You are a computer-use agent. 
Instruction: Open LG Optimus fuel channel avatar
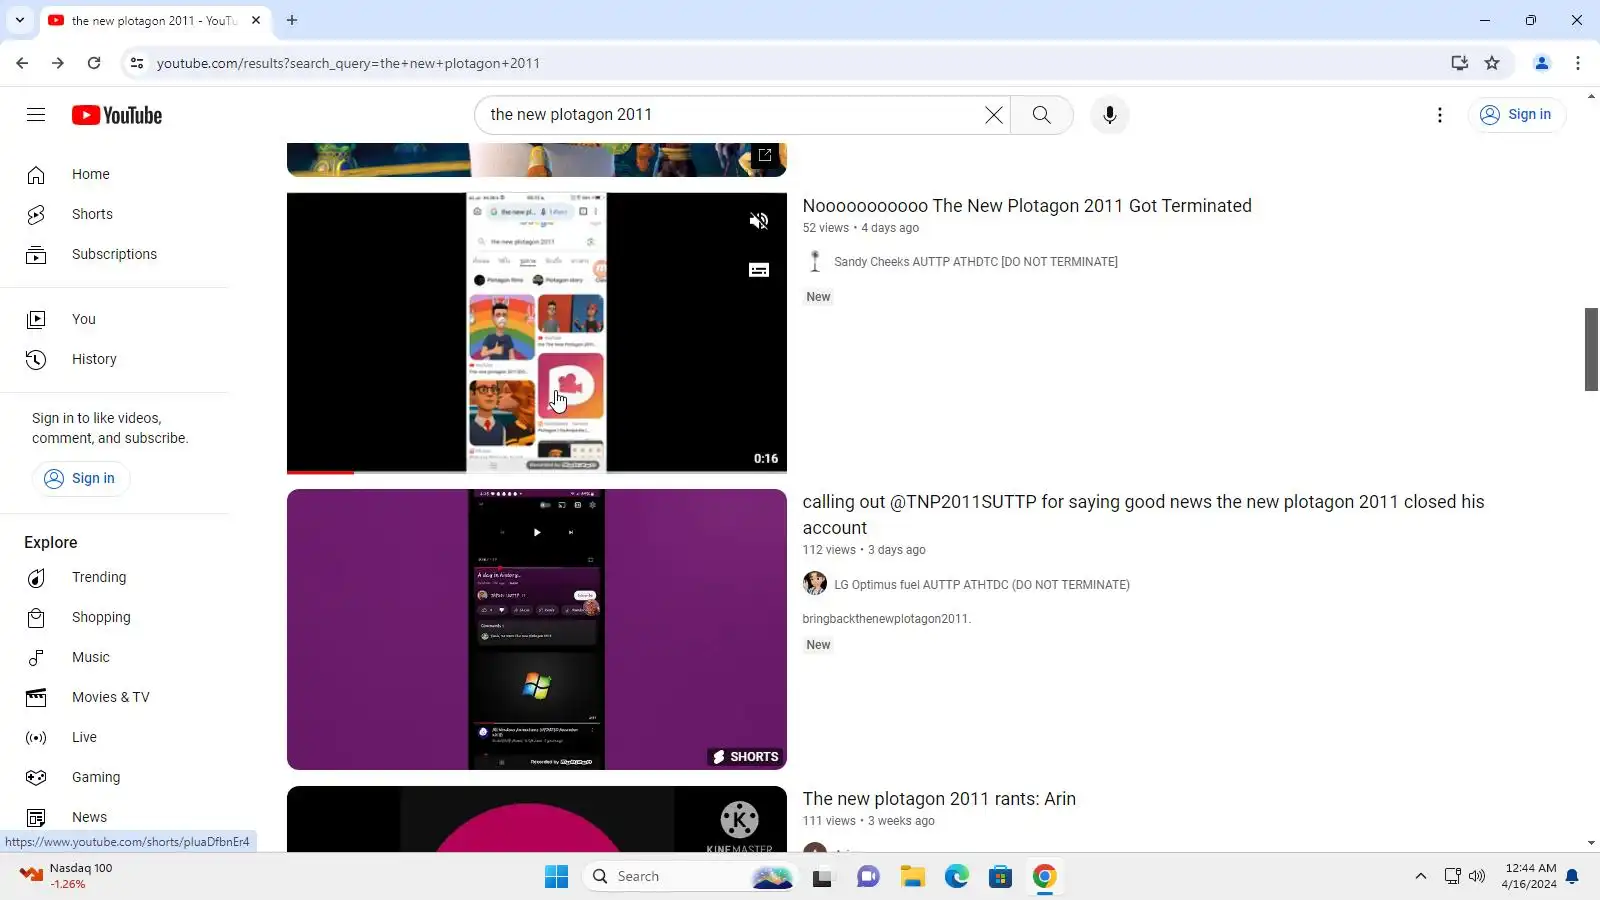[815, 583]
